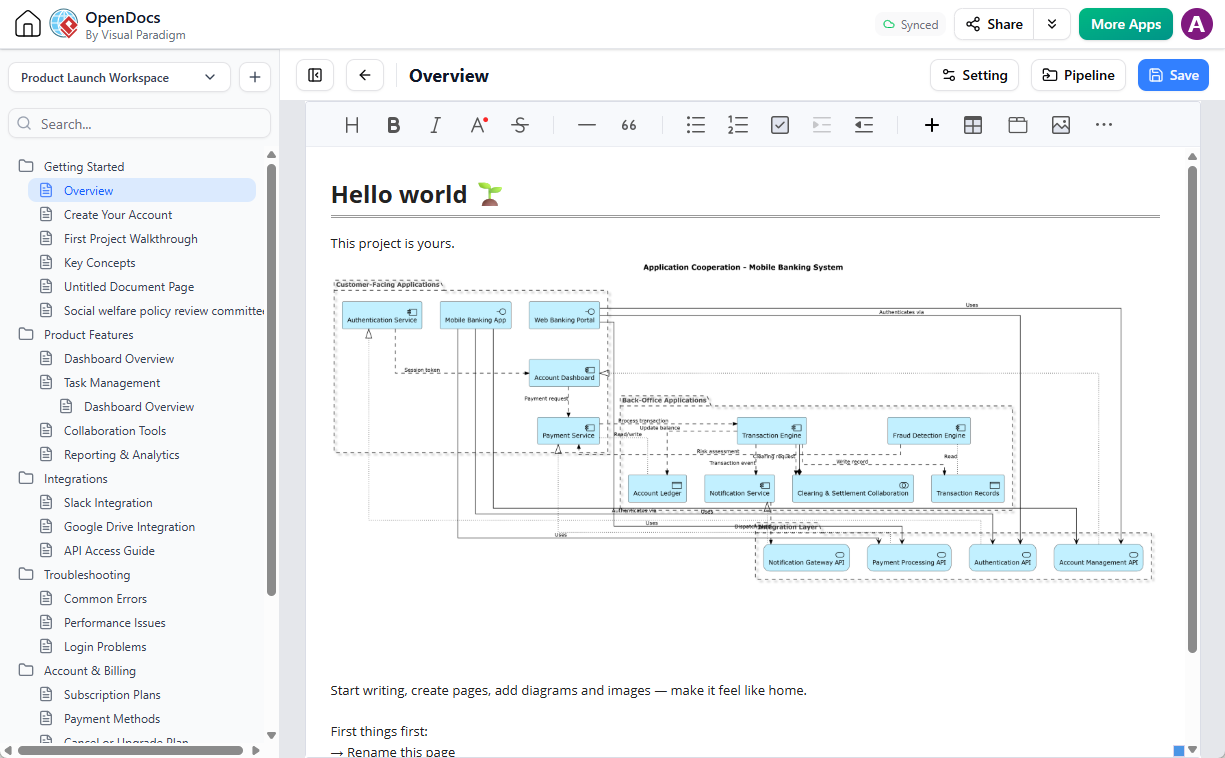Image resolution: width=1225 pixels, height=758 pixels.
Task: Toggle bold formatting
Action: (x=394, y=125)
